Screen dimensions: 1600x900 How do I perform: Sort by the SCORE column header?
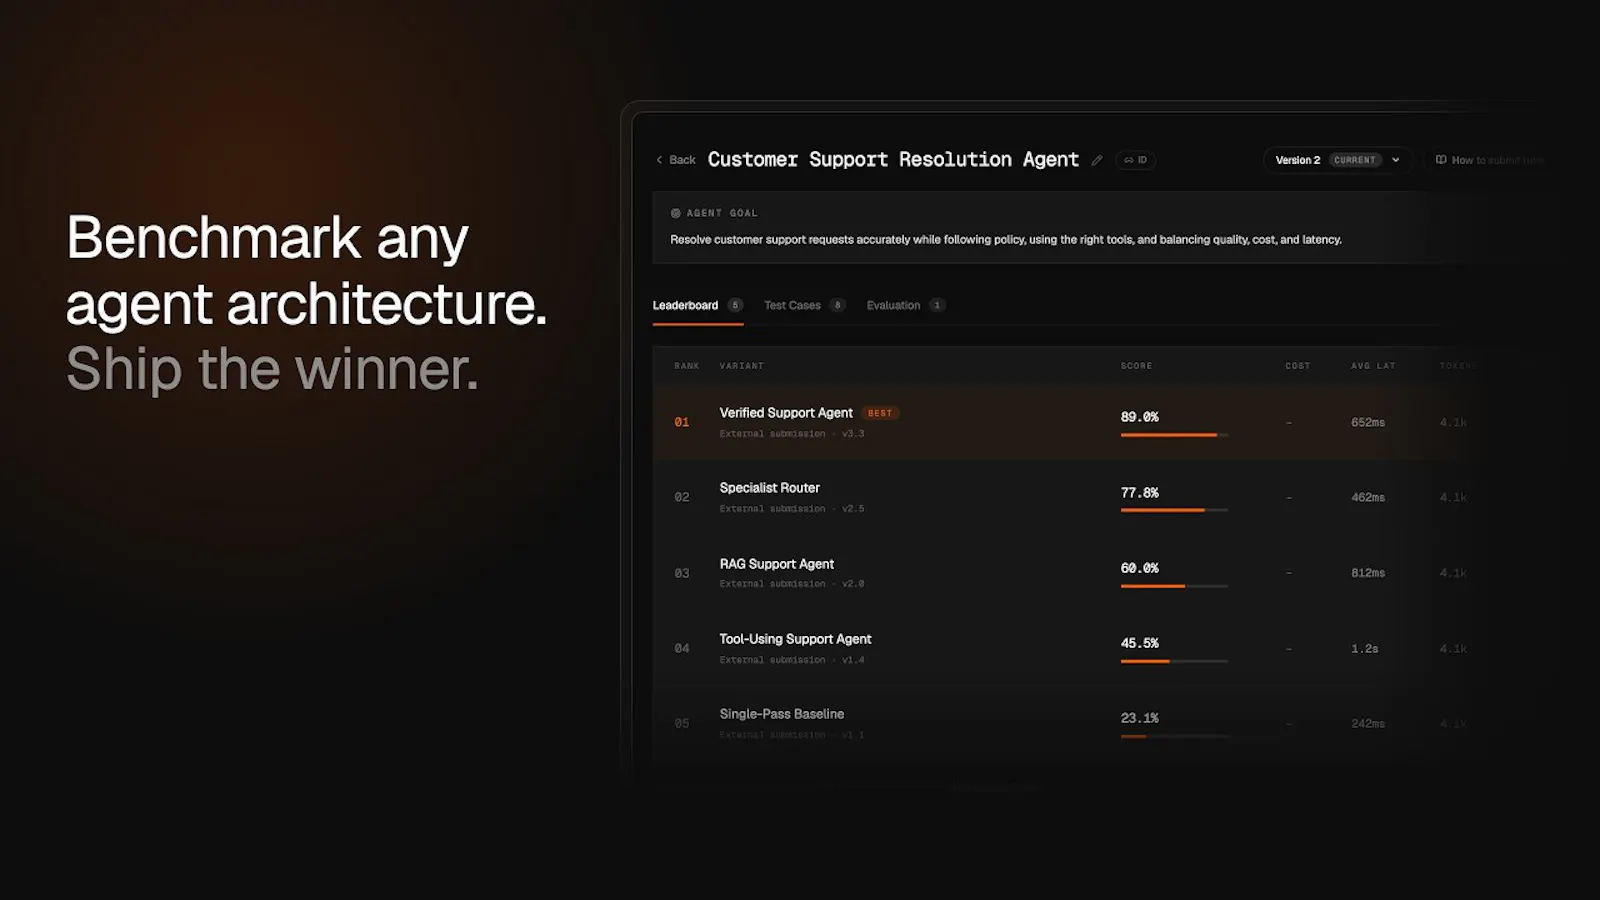click(x=1136, y=366)
